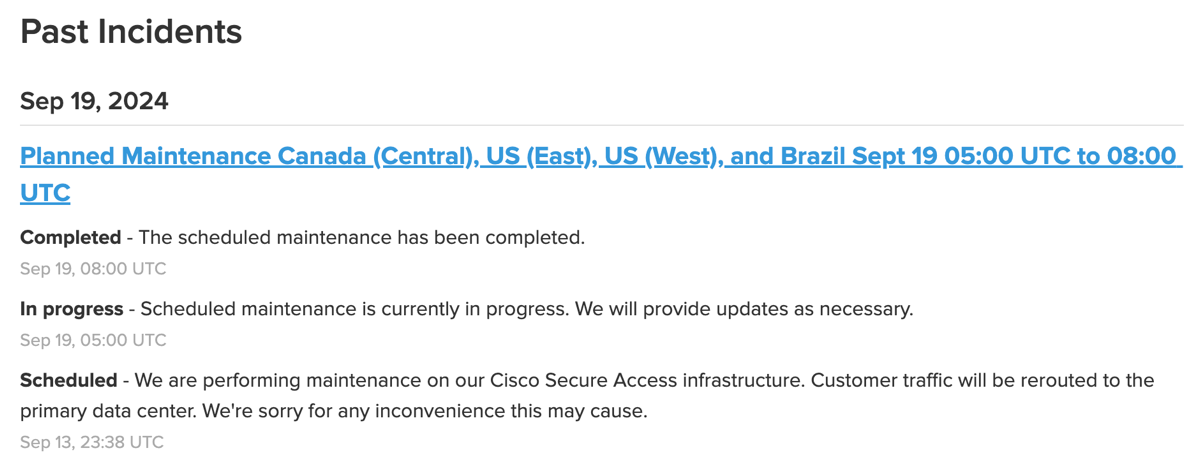This screenshot has height=466, width=1200.
Task: Click the "Sep 19, 08:00 UTC" timestamp
Action: (x=93, y=269)
